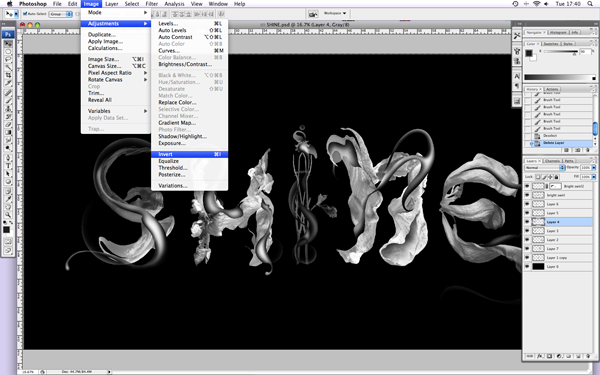Toggle visibility of Layer 3
600x375 pixels.
coord(527,231)
